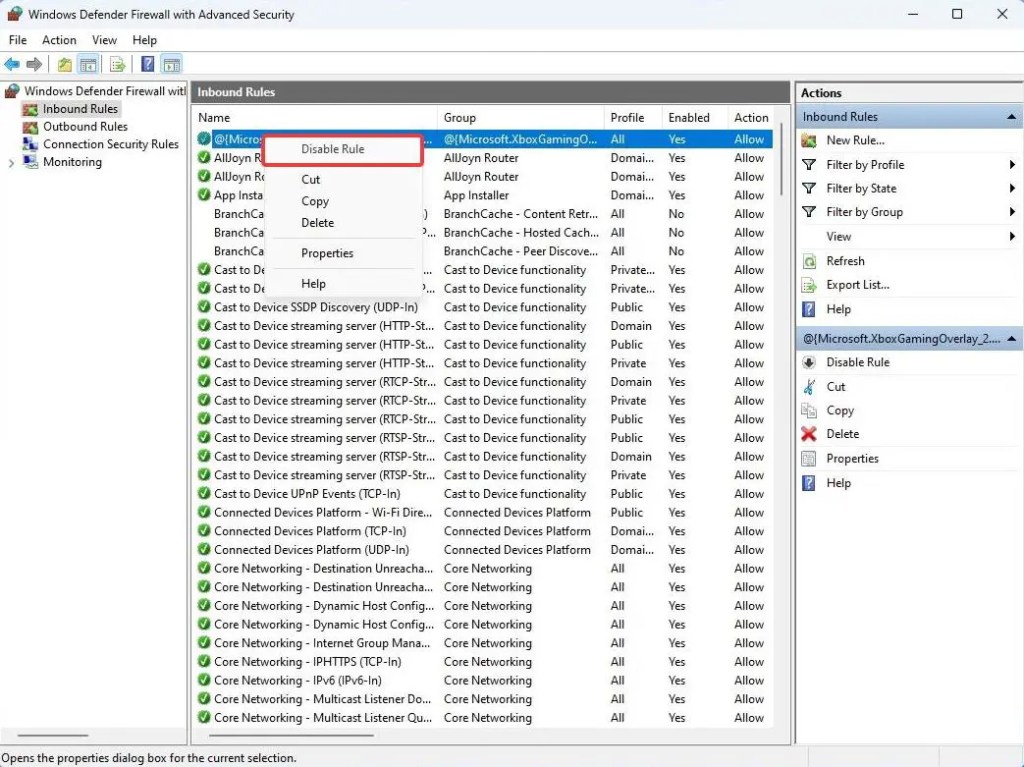This screenshot has width=1024, height=767.
Task: Click the firewall icon of the tree root node
Action: [x=12, y=91]
